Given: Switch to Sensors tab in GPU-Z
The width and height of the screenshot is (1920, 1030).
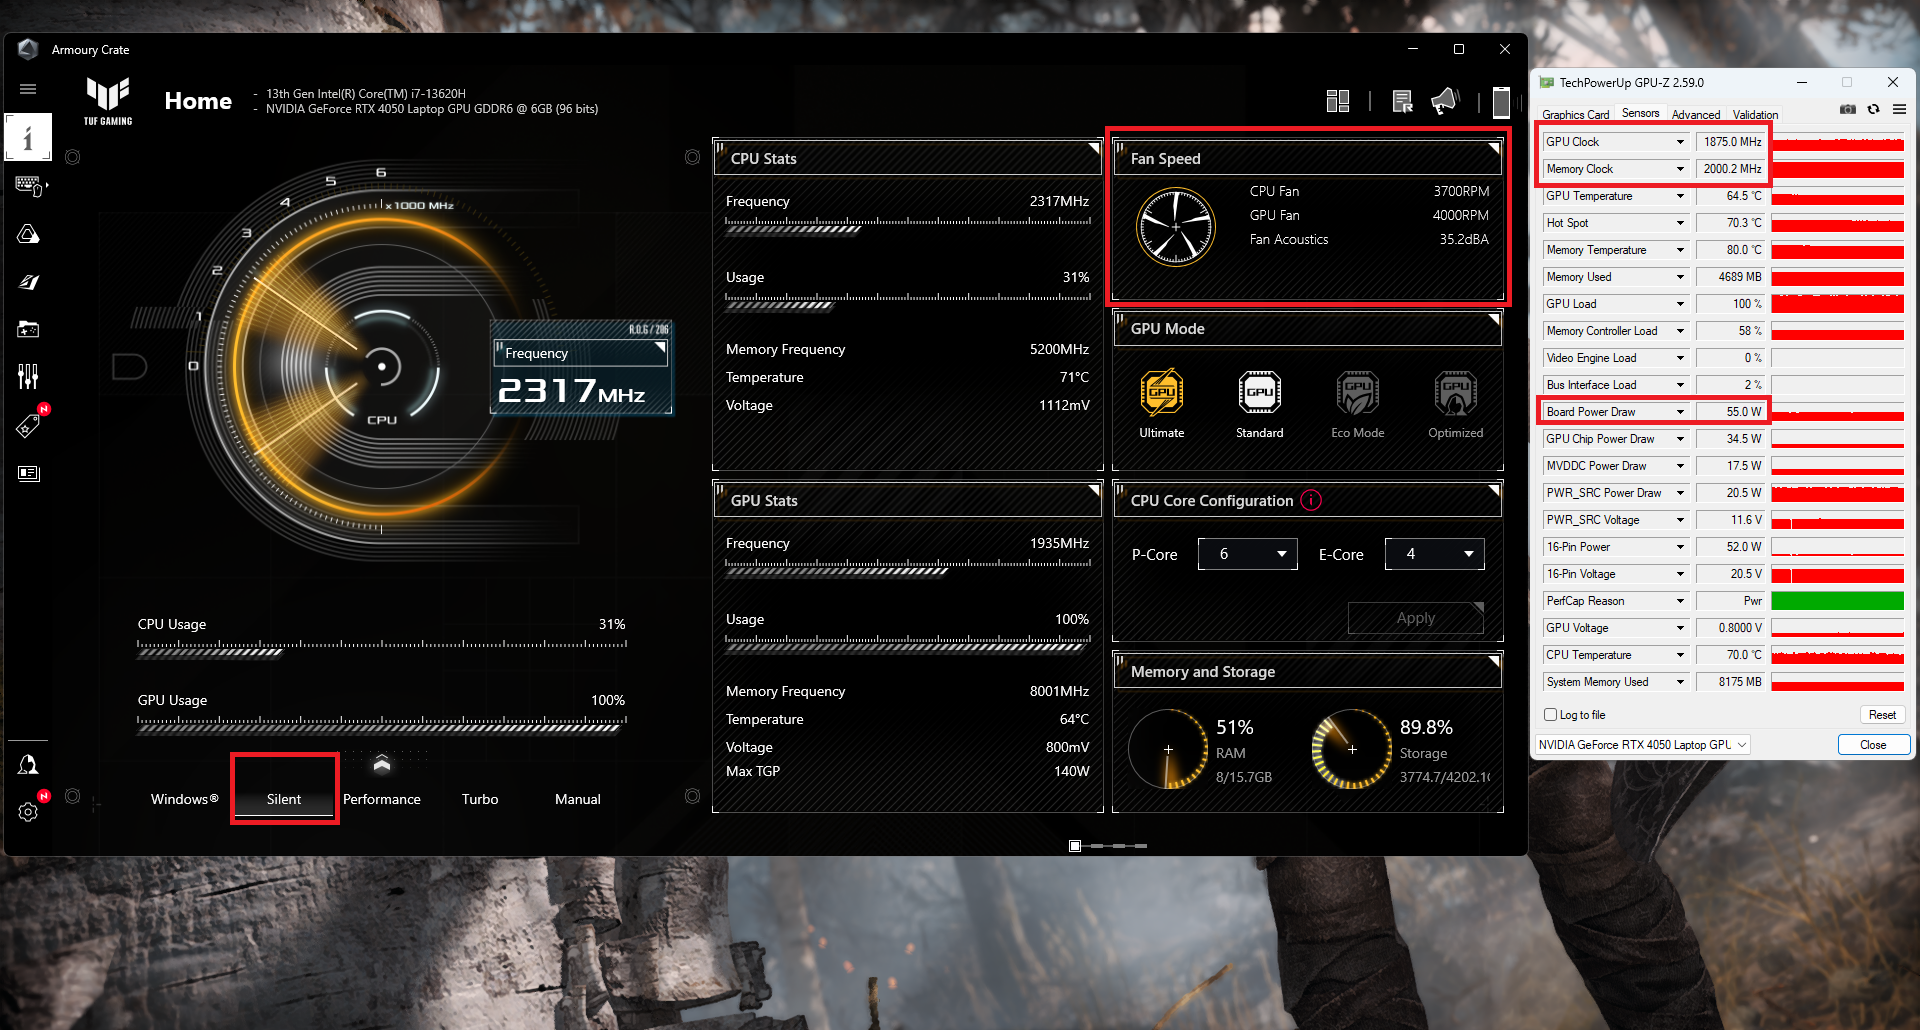Looking at the screenshot, I should (1640, 113).
